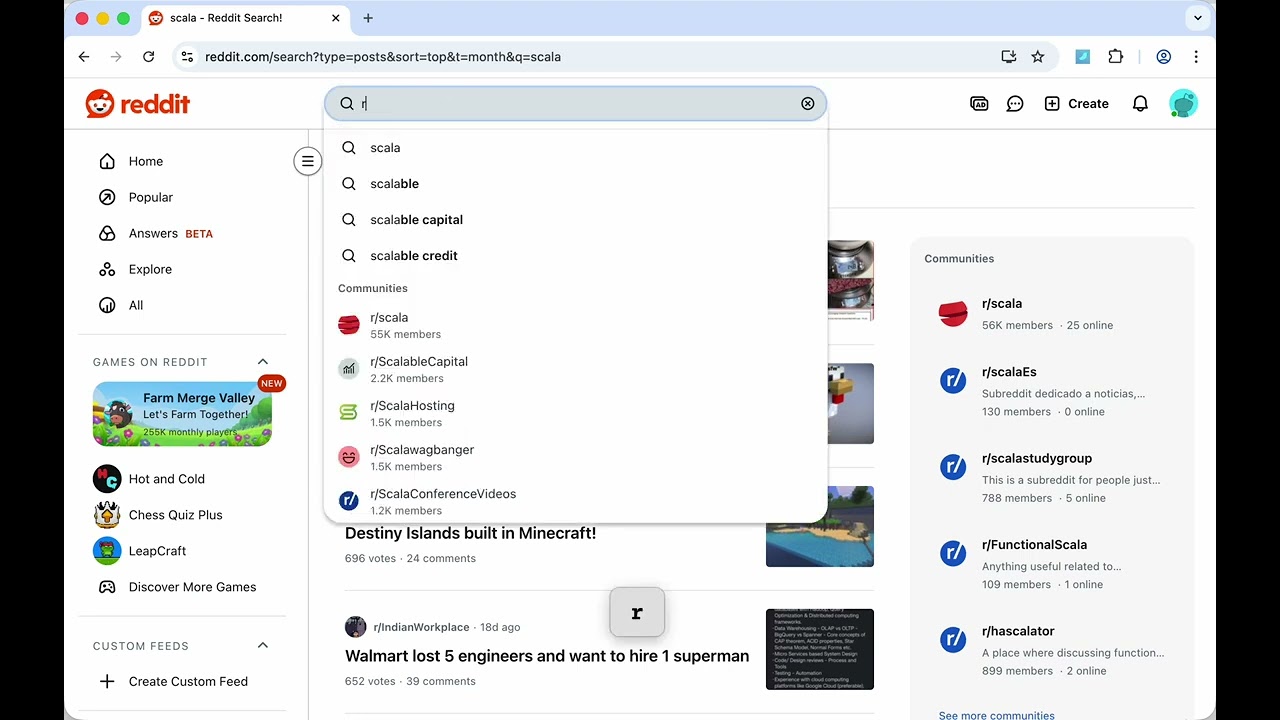Bookmark this page with the star
This screenshot has height=720, width=1280.
point(1038,57)
